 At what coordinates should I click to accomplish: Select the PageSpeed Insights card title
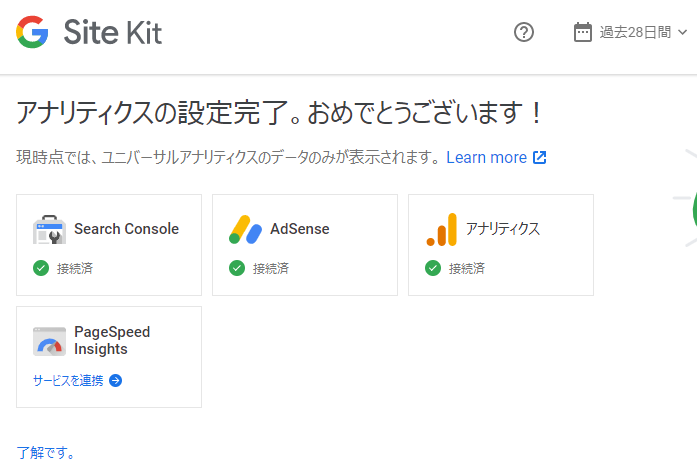(x=112, y=340)
